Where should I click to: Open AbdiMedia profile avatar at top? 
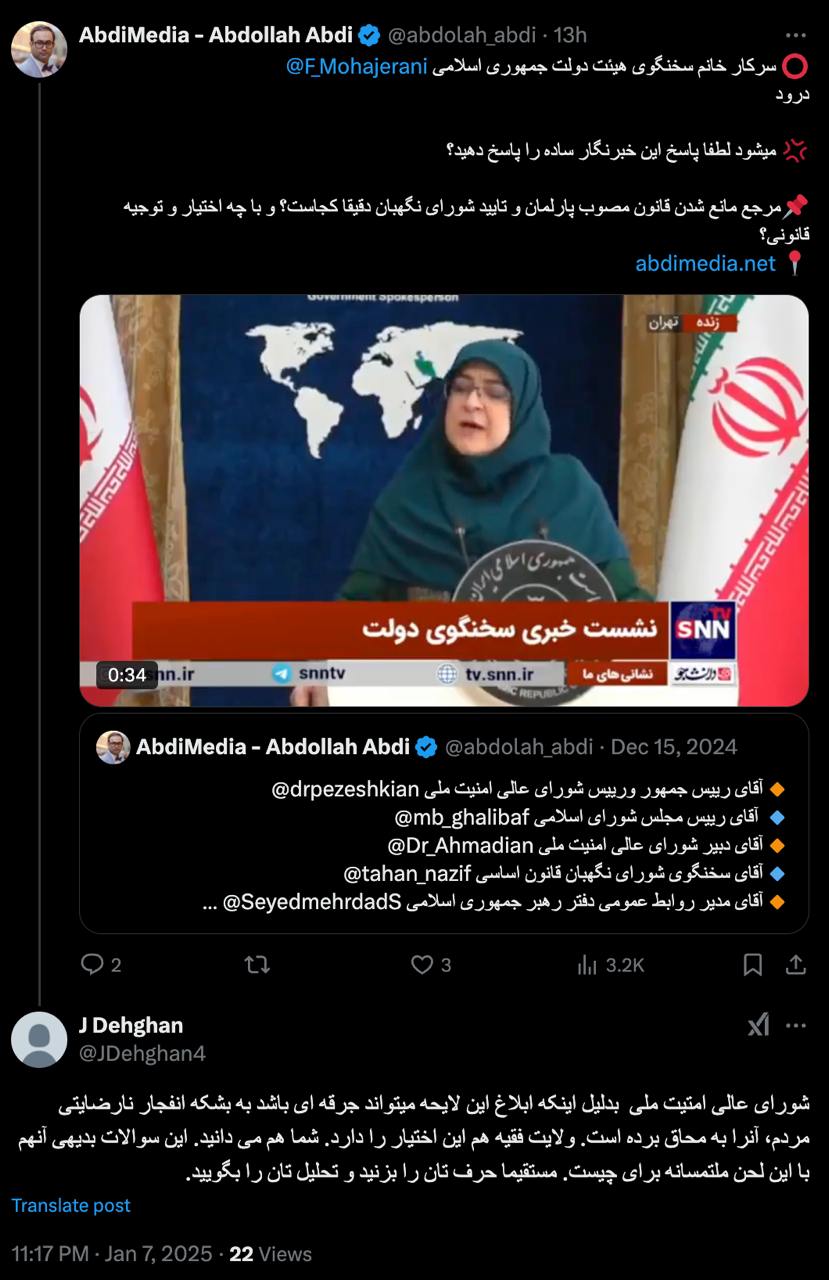click(x=39, y=49)
